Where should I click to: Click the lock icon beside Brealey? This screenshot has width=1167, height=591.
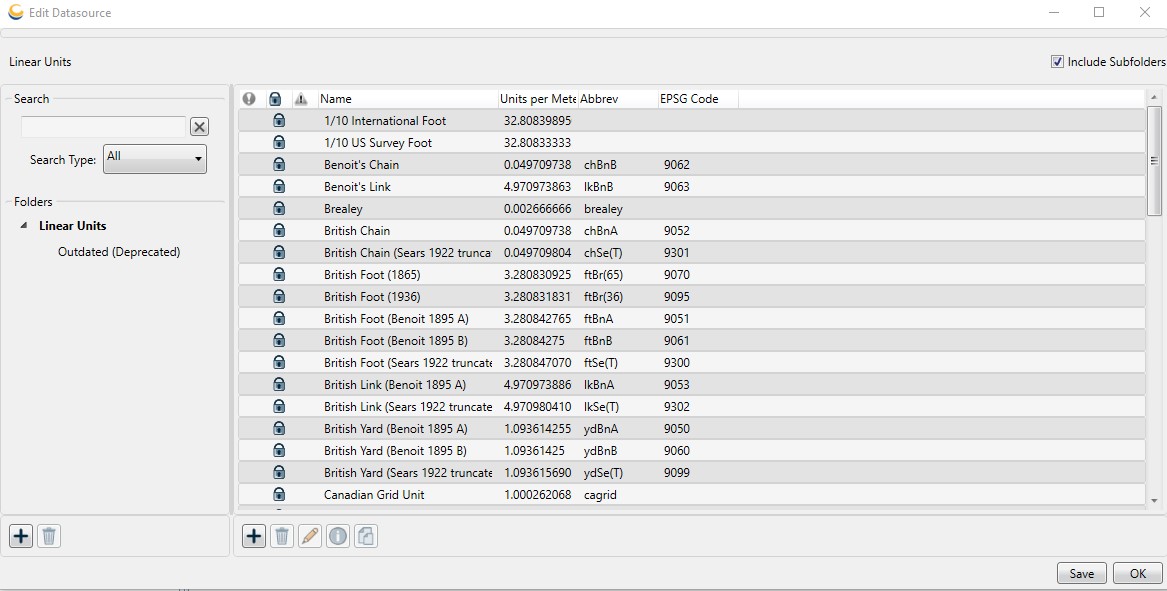[x=279, y=209]
